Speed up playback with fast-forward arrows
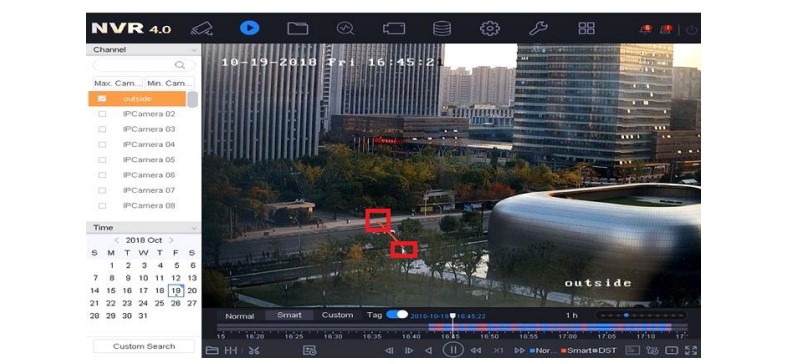Screen dimensions: 811x364 click(519, 350)
